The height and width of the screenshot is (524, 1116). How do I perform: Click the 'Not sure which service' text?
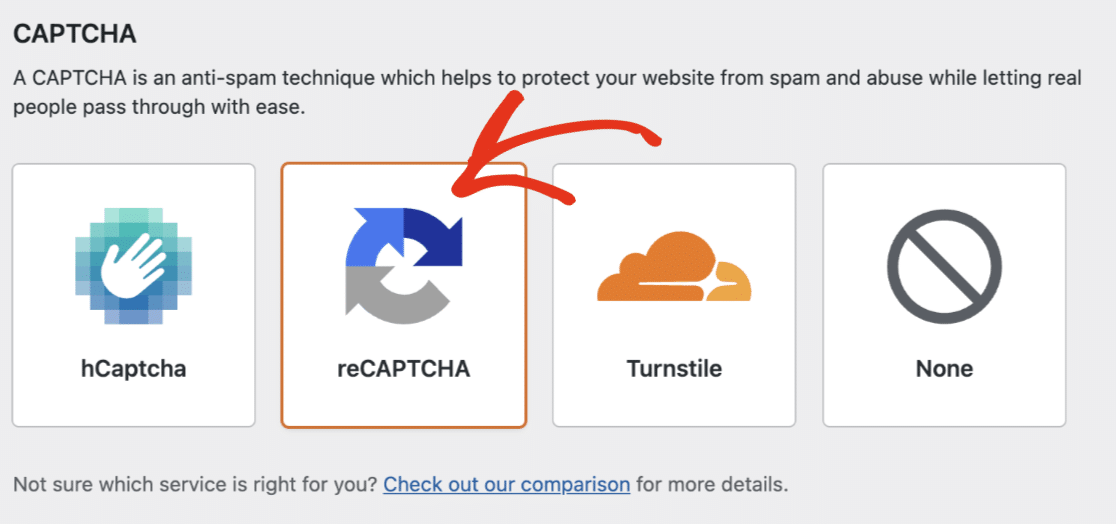click(195, 485)
